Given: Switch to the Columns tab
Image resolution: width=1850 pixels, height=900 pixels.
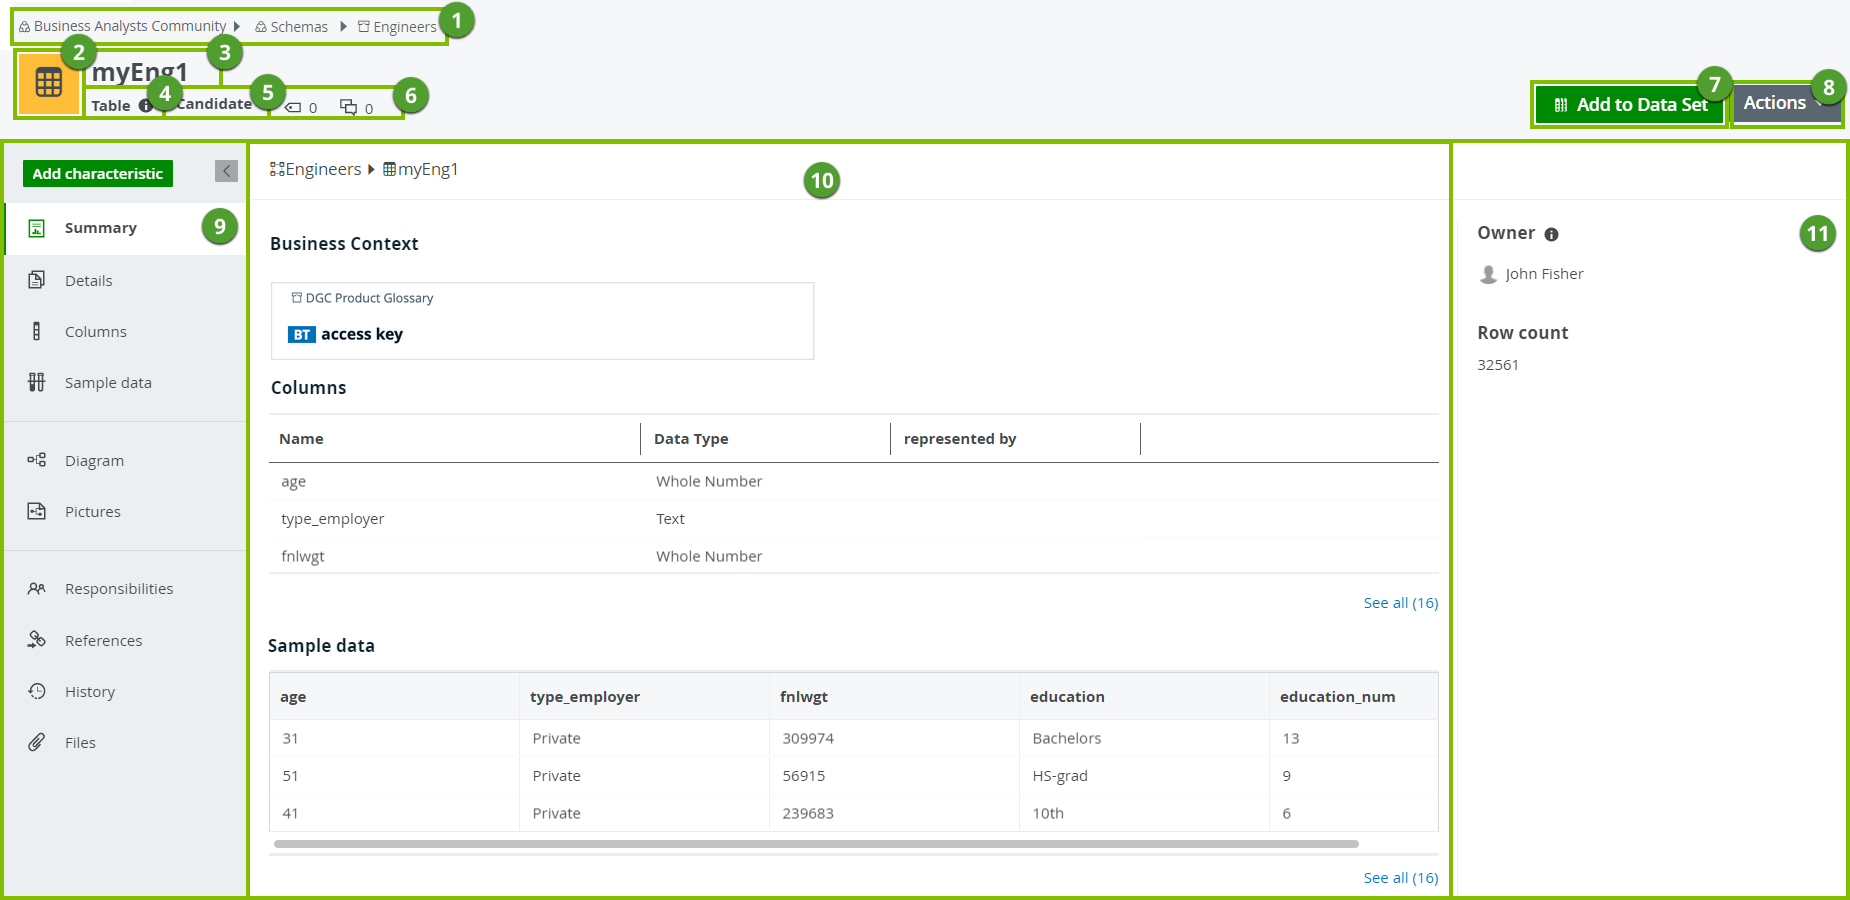Looking at the screenshot, I should click(x=95, y=332).
